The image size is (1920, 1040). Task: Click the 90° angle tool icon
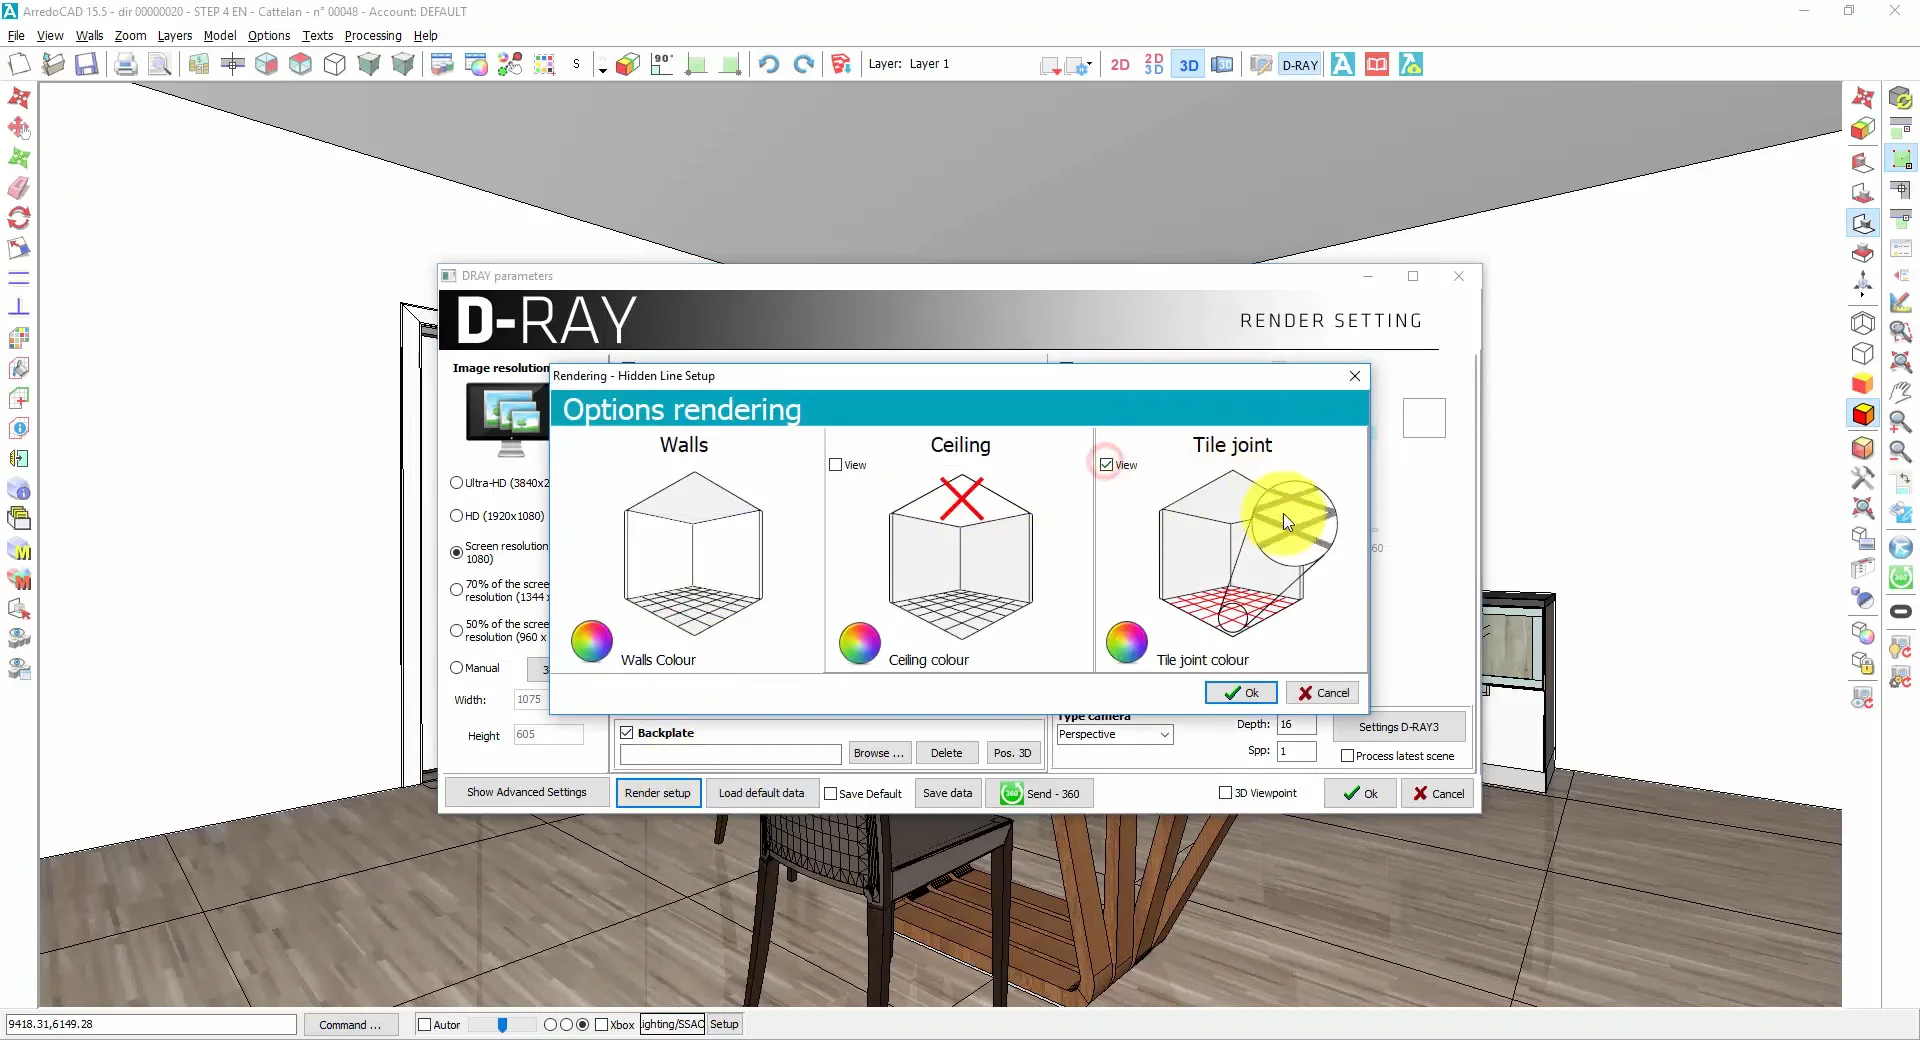pos(662,65)
